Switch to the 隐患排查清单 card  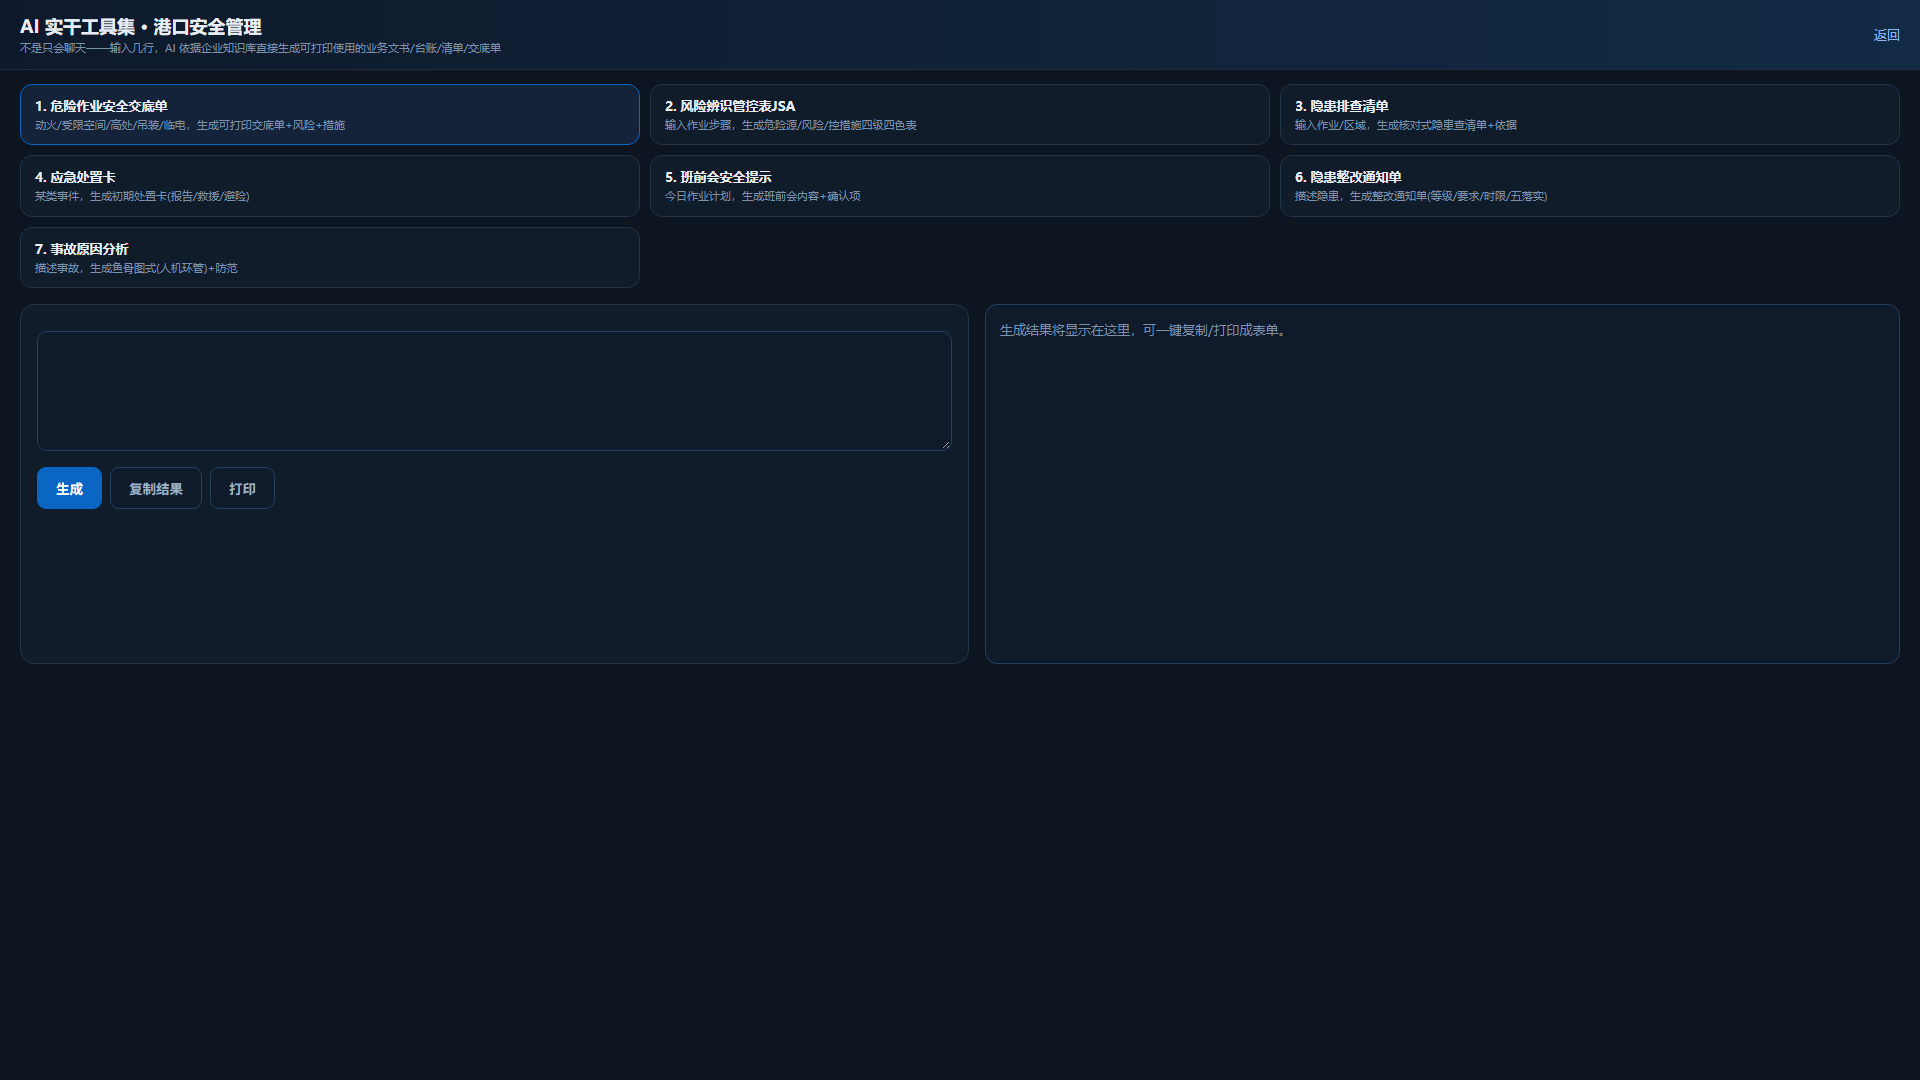coord(1589,115)
